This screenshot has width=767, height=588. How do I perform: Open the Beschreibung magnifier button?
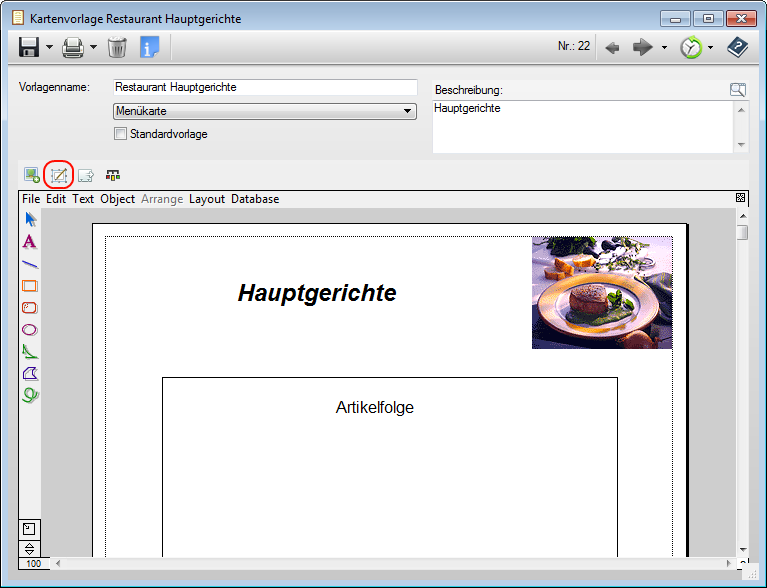click(x=738, y=90)
